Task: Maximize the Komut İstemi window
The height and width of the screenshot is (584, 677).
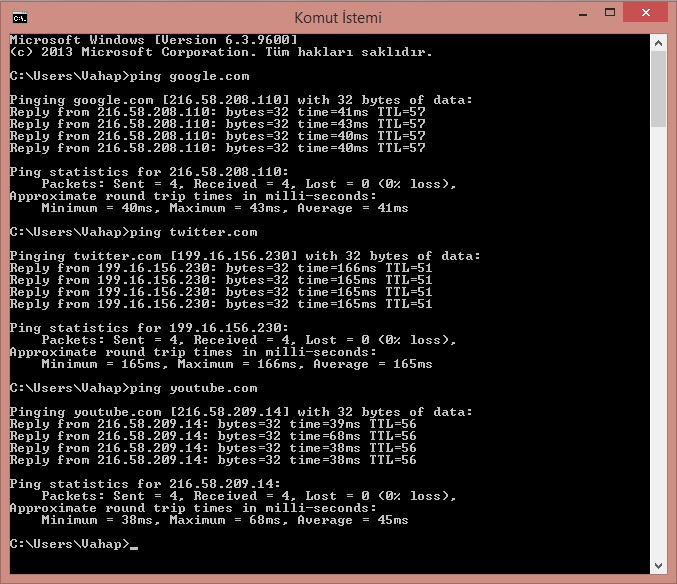Action: pos(610,13)
